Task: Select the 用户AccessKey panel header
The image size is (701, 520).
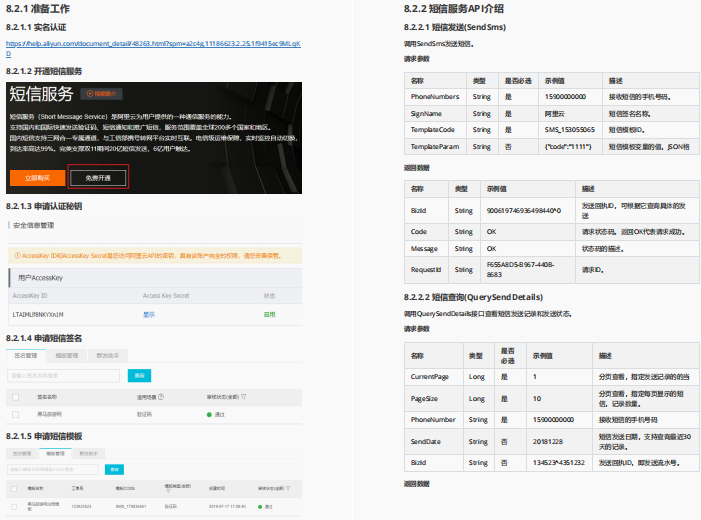Action: point(155,278)
